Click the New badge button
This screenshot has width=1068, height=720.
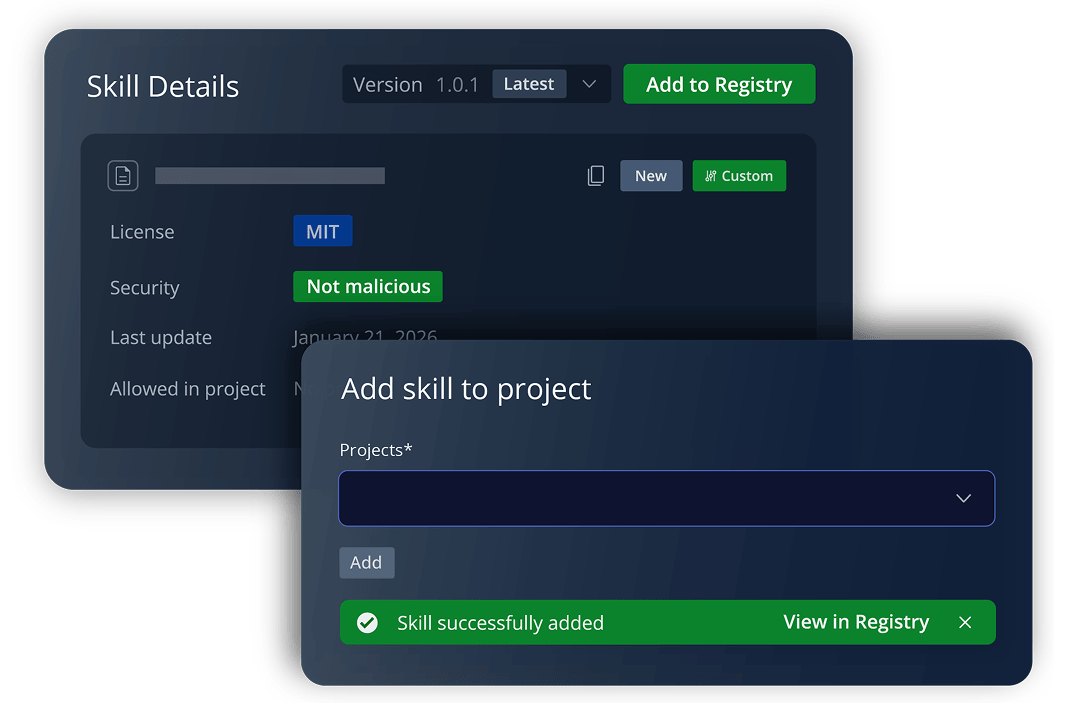click(x=650, y=176)
